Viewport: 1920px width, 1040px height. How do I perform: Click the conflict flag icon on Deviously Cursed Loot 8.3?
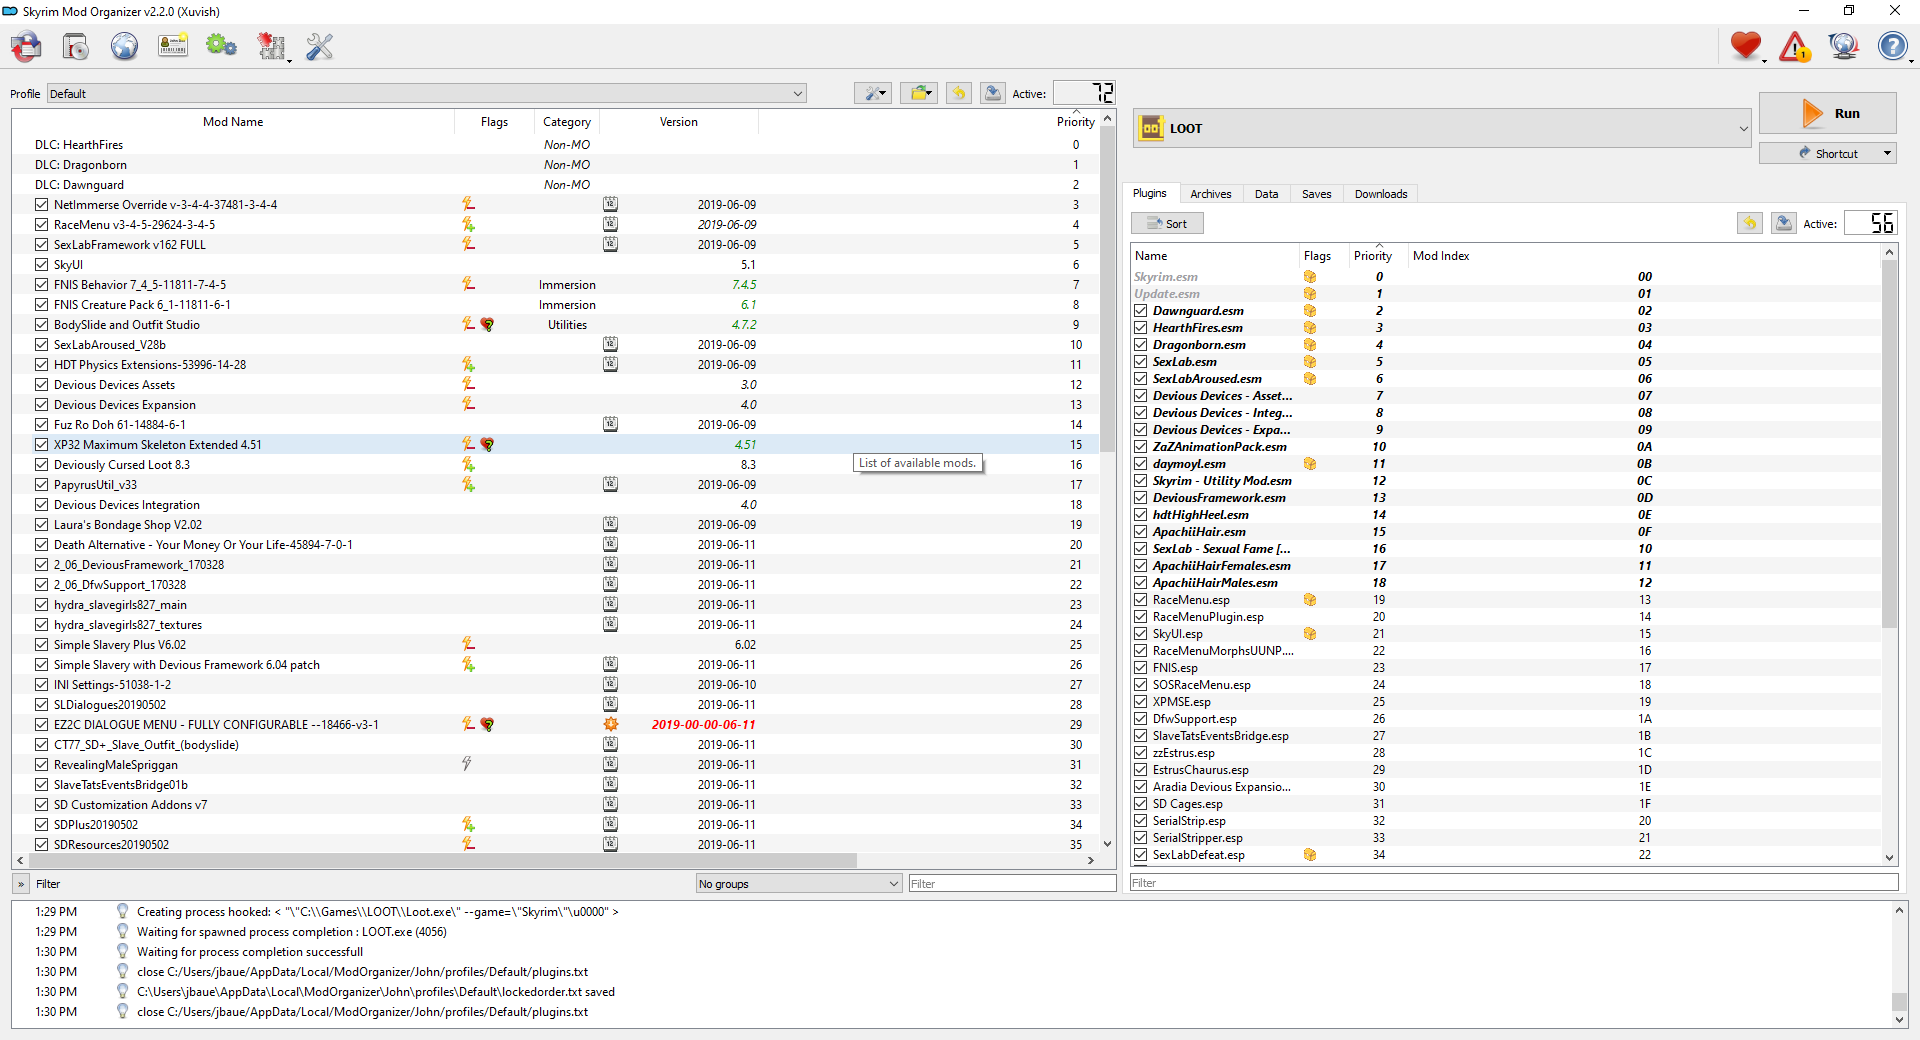coord(468,464)
